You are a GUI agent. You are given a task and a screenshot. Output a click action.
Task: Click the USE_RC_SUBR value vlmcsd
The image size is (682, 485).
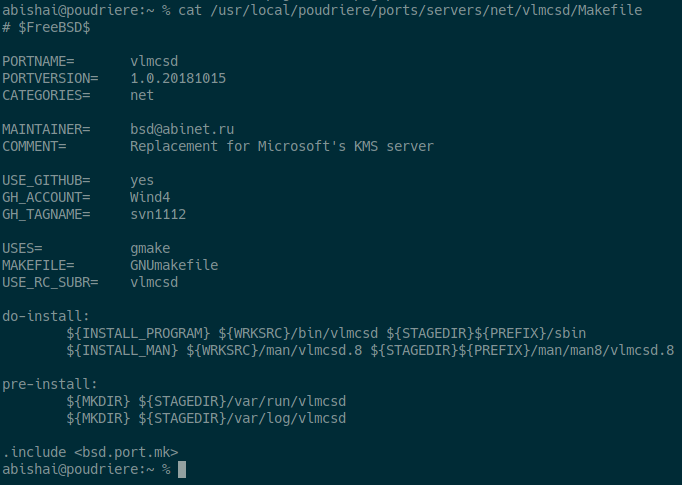point(154,282)
